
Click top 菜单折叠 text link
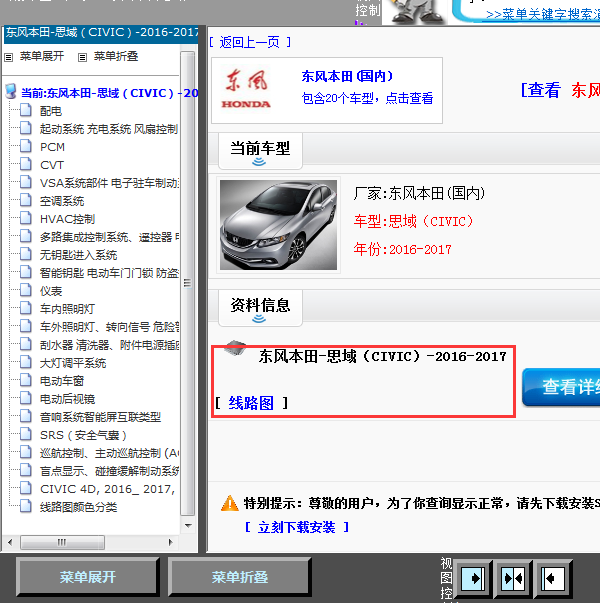tap(116, 57)
